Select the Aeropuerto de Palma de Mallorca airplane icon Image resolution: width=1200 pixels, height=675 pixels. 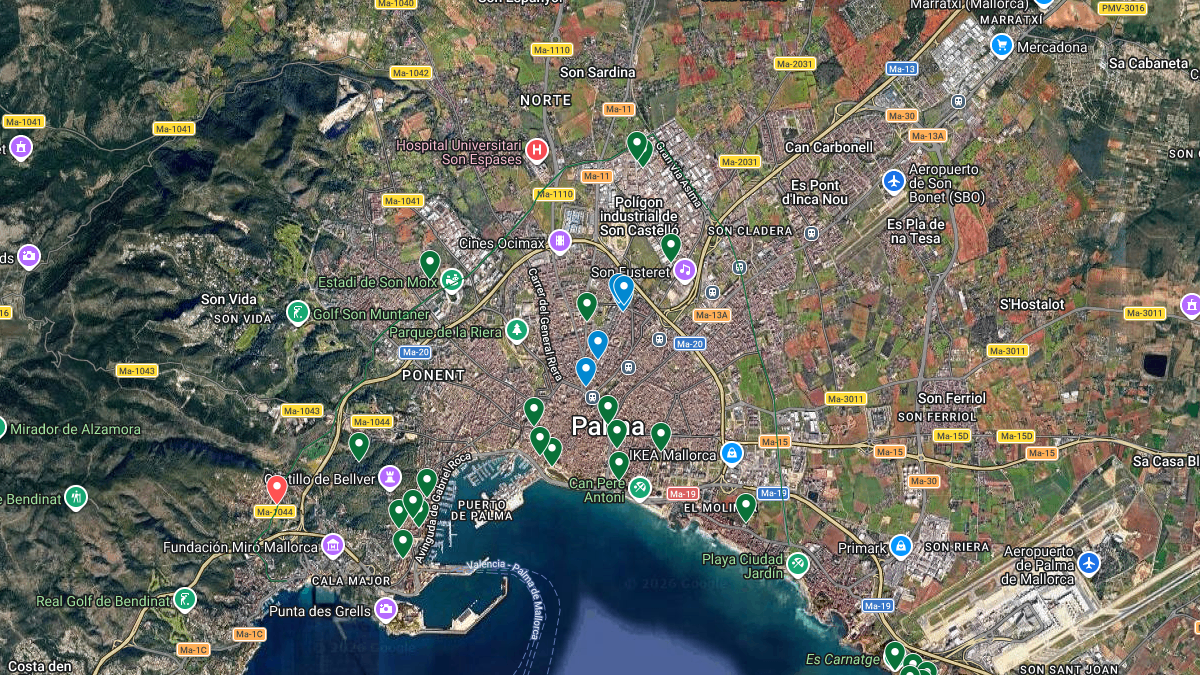click(x=1089, y=563)
